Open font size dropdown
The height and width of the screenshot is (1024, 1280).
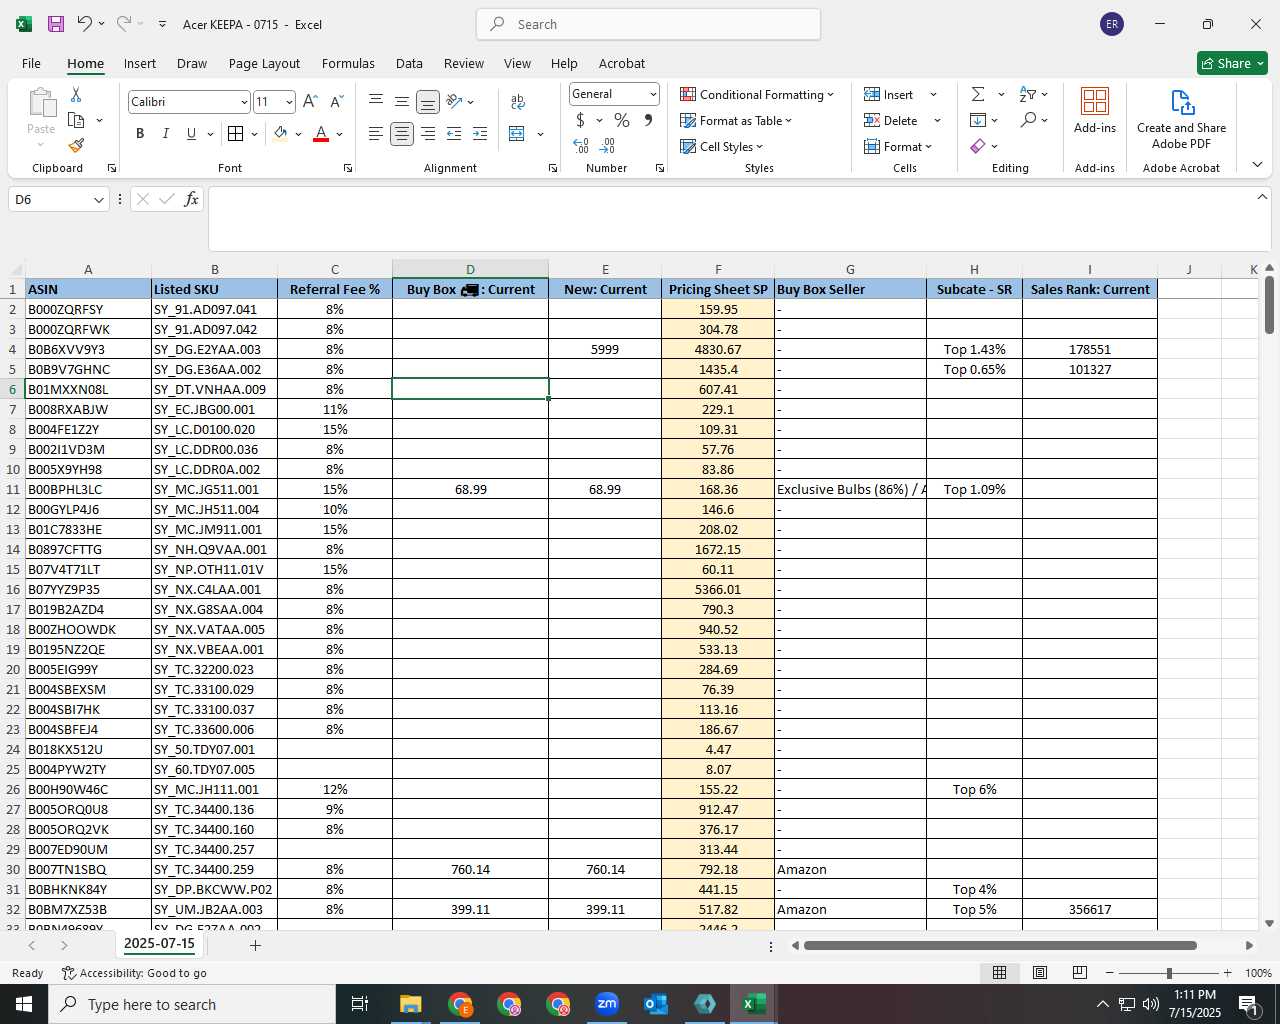tap(289, 102)
